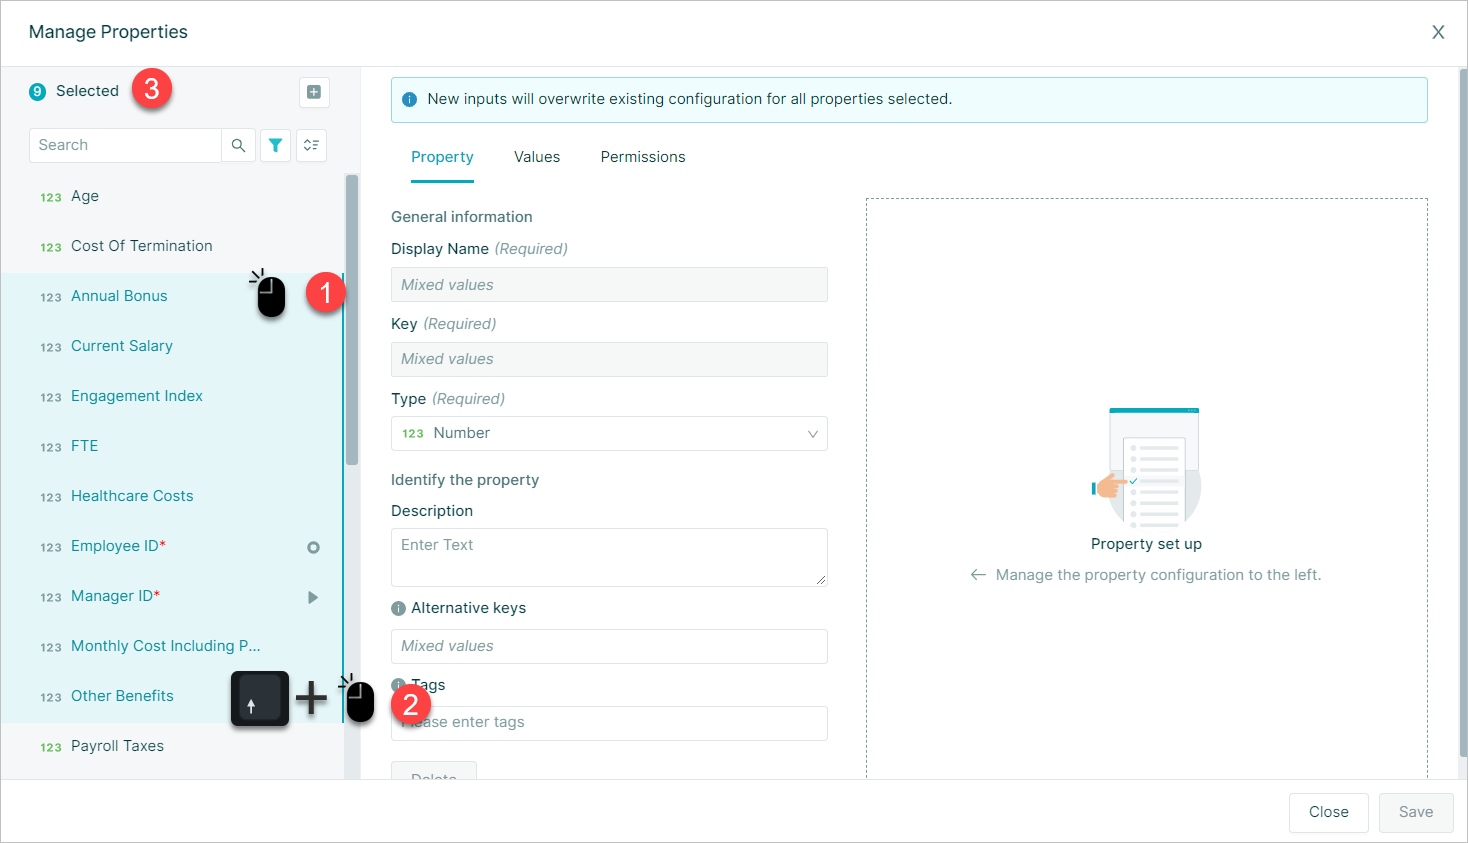Click the Key field

click(x=609, y=359)
